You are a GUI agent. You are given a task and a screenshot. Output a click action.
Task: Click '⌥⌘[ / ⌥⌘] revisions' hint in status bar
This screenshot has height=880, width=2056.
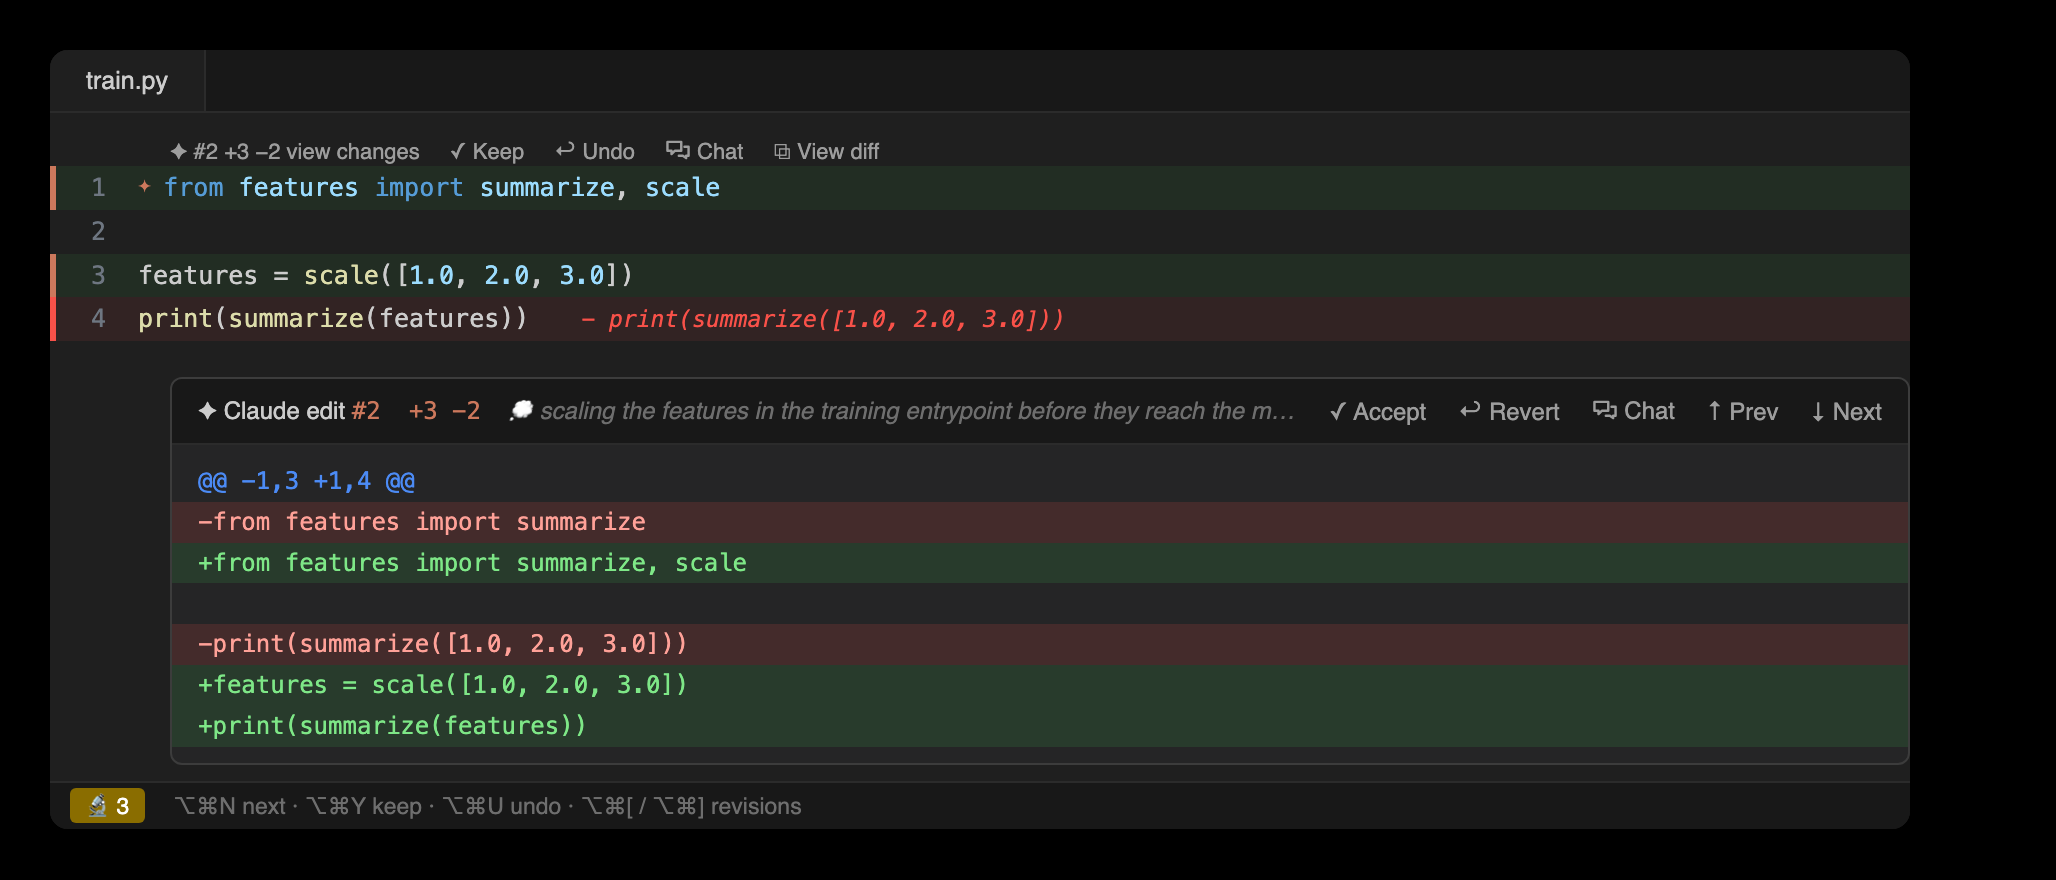692,806
